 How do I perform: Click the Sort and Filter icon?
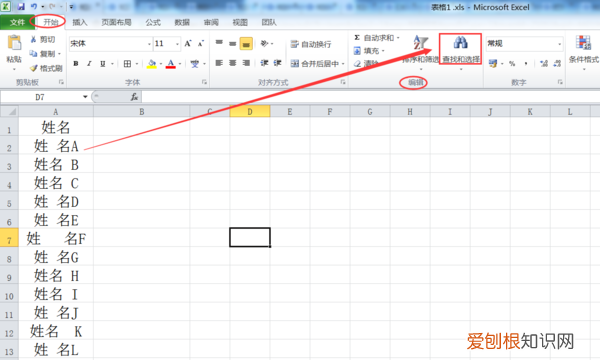tap(421, 43)
